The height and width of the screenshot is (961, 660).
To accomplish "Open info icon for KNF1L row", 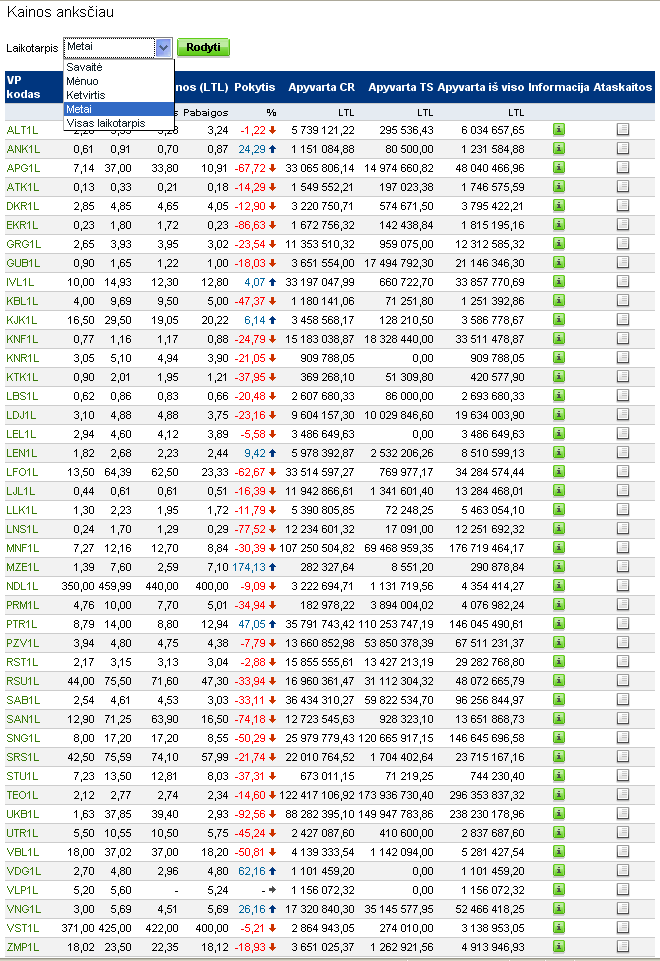I will coord(558,338).
